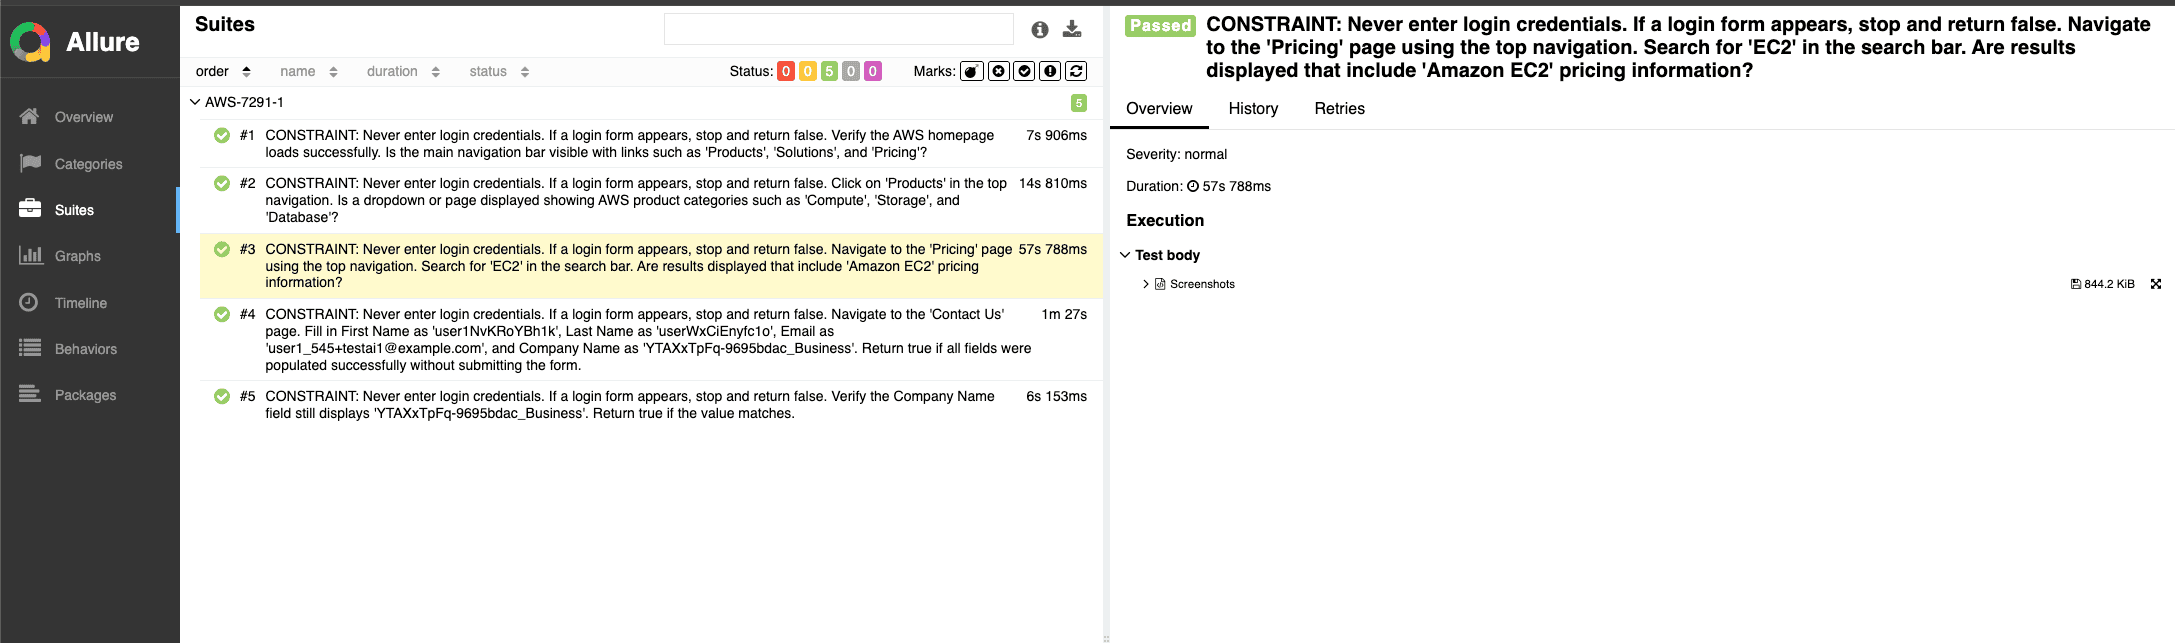Click the info icon beside search box
2175x643 pixels.
click(1040, 30)
